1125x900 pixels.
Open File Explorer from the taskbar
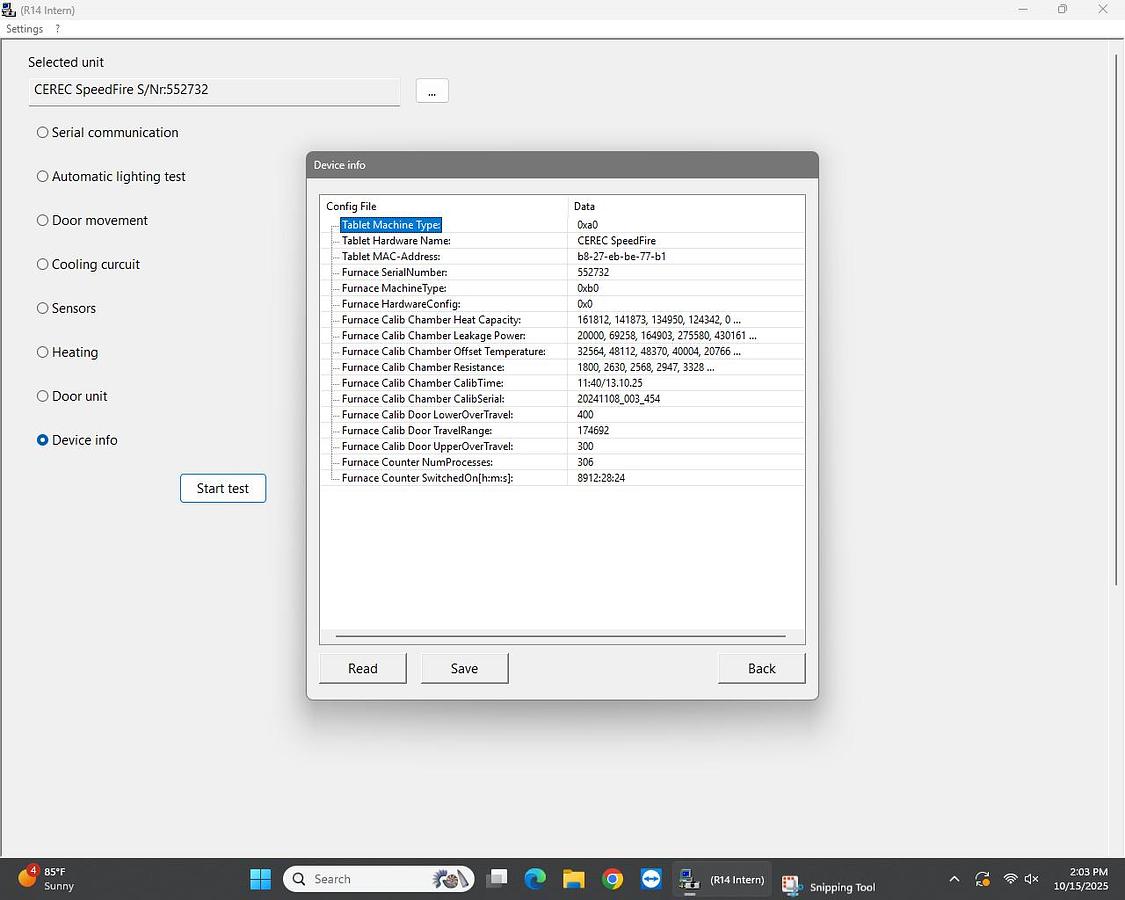pos(573,879)
